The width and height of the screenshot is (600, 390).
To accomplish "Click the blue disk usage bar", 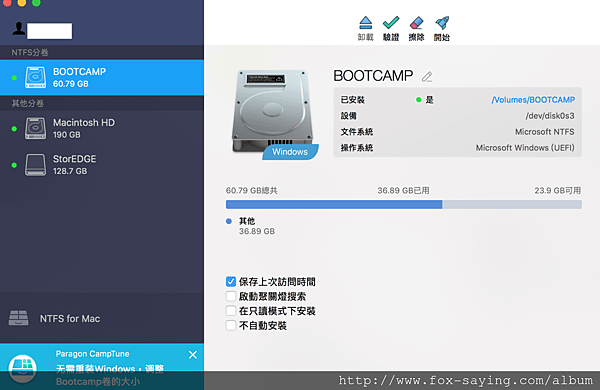I will click(334, 204).
